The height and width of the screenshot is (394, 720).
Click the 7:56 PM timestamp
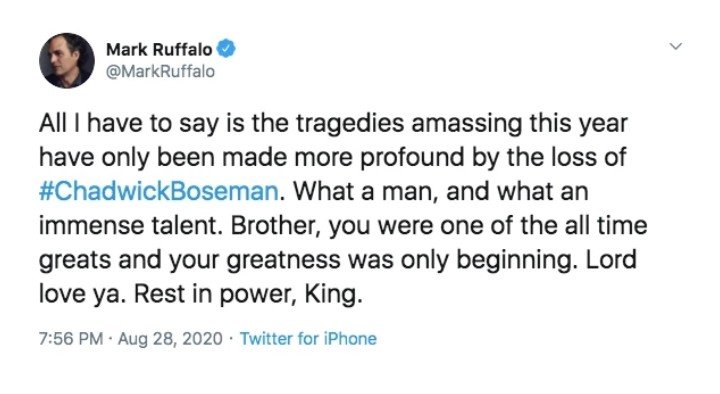[71, 339]
